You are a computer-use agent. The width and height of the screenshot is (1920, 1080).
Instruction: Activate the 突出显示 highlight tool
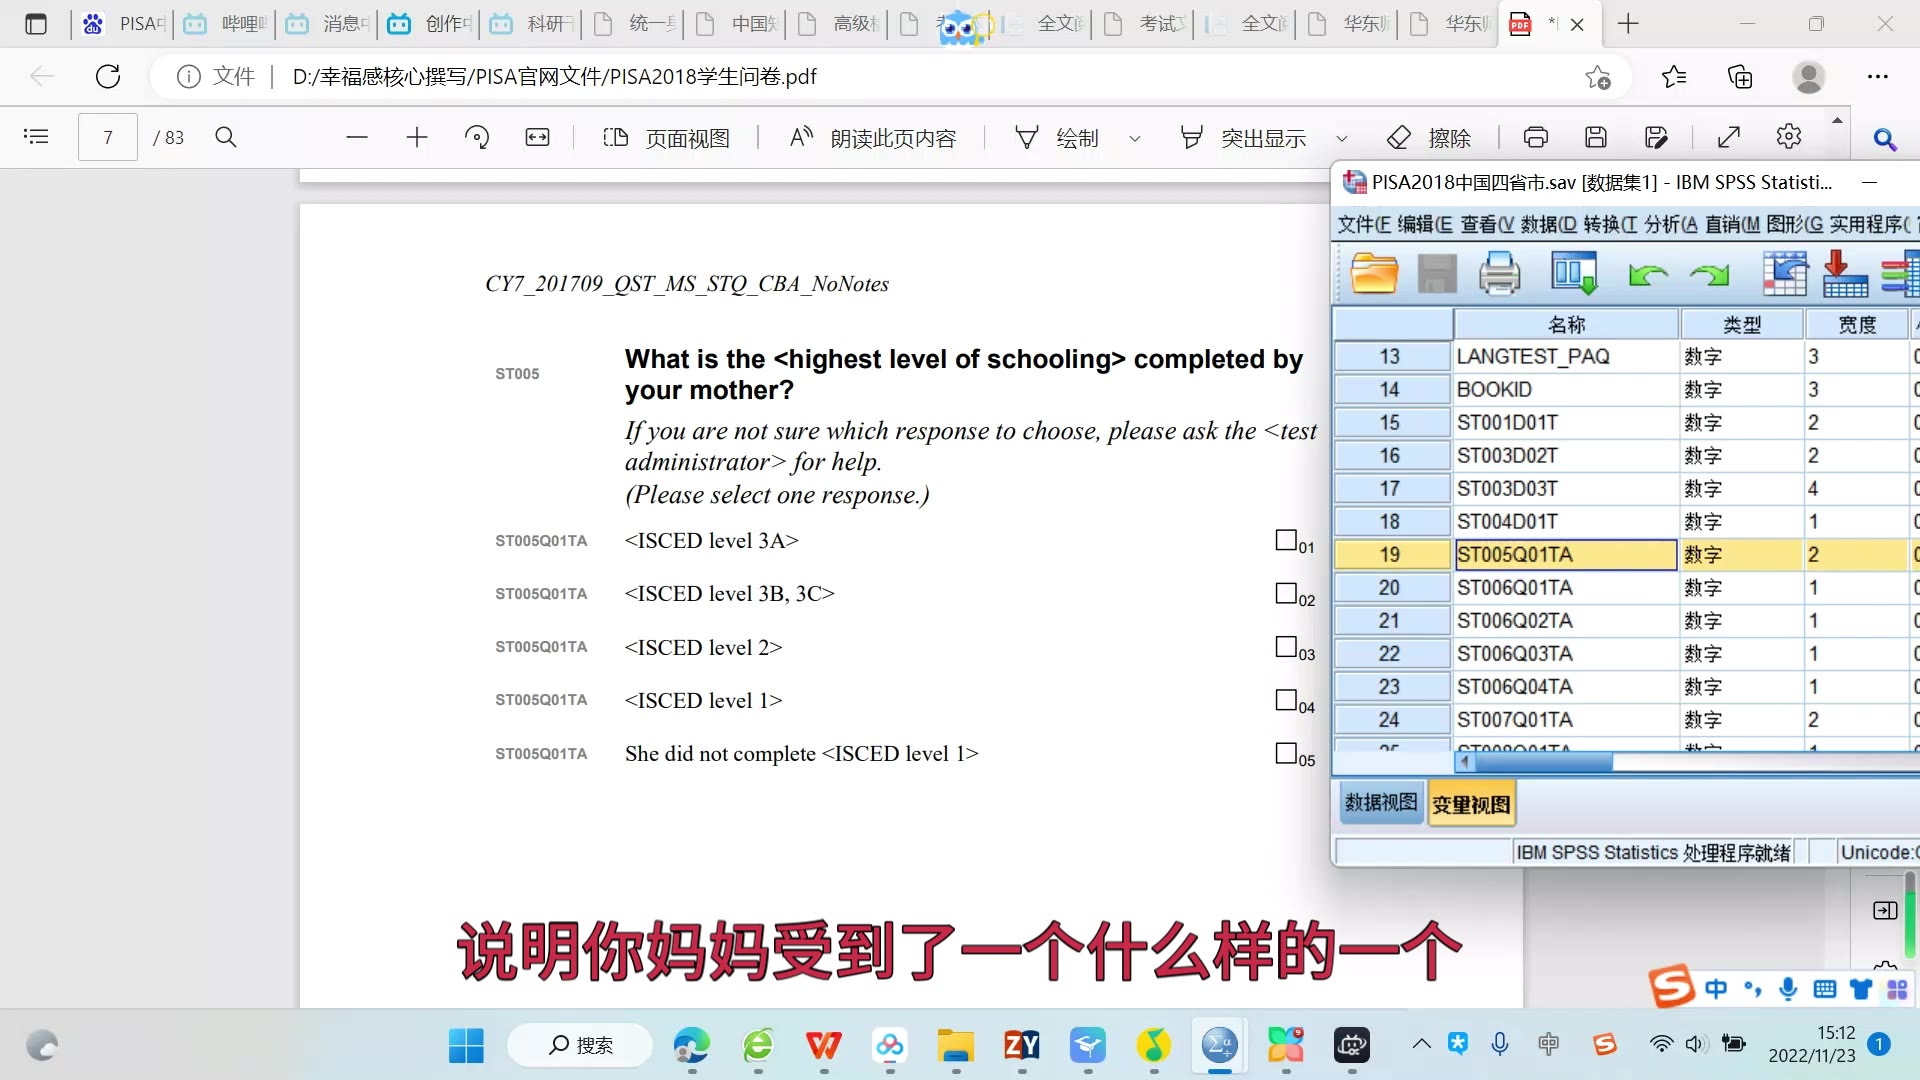[x=1244, y=137]
